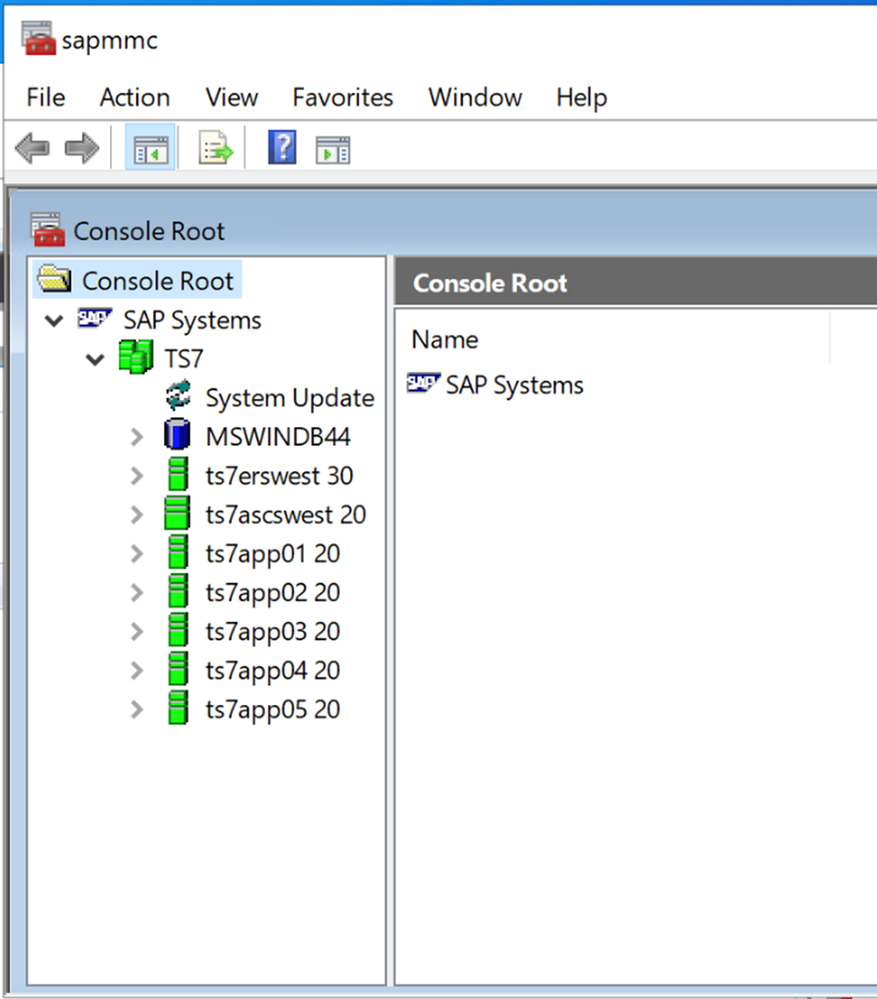Click the Console Root folder icon in tree
The height and width of the screenshot is (999, 877).
coord(54,279)
